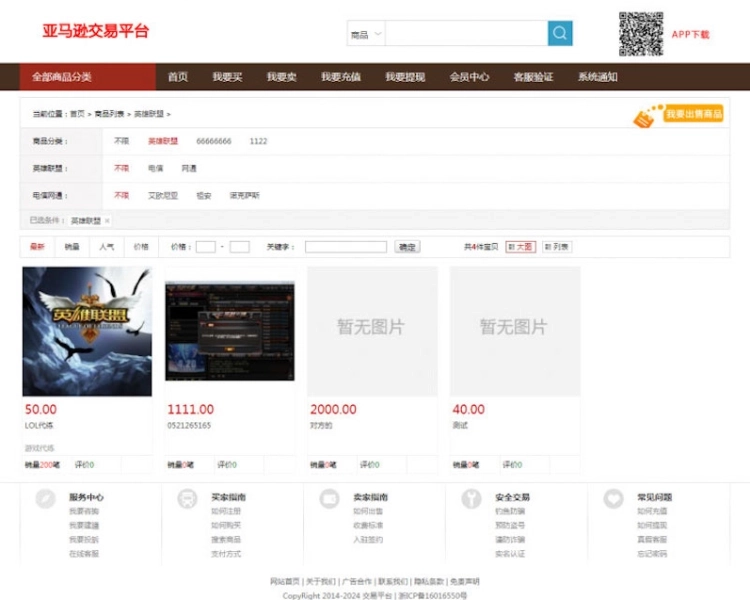
Task: Open the placeholder thumbnail priced 2000.00
Action: tap(372, 332)
